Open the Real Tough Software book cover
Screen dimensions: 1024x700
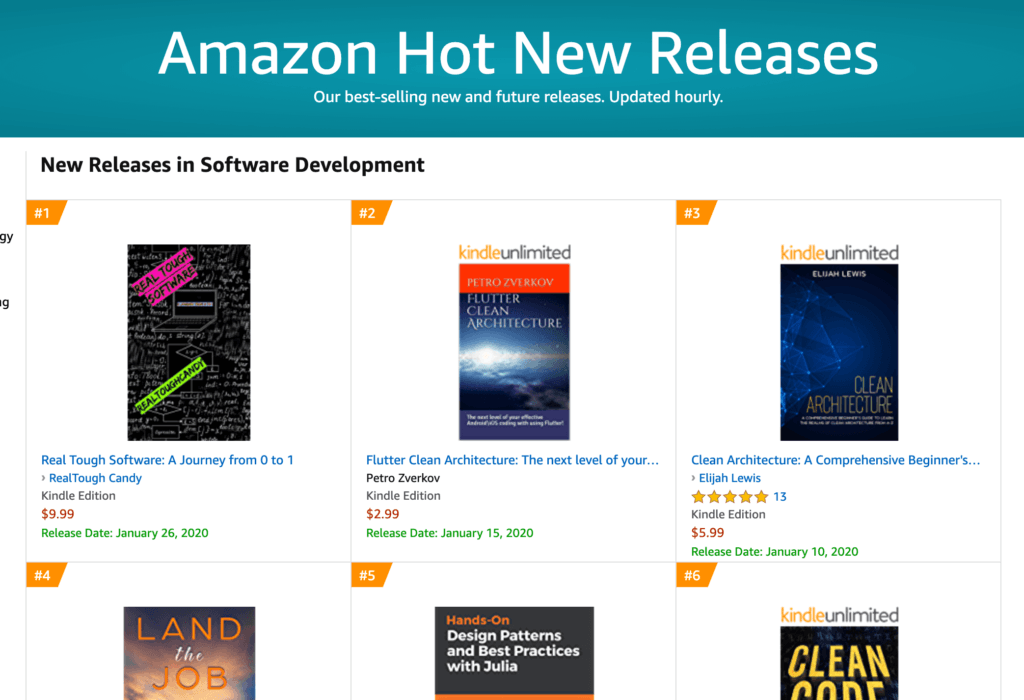(189, 342)
